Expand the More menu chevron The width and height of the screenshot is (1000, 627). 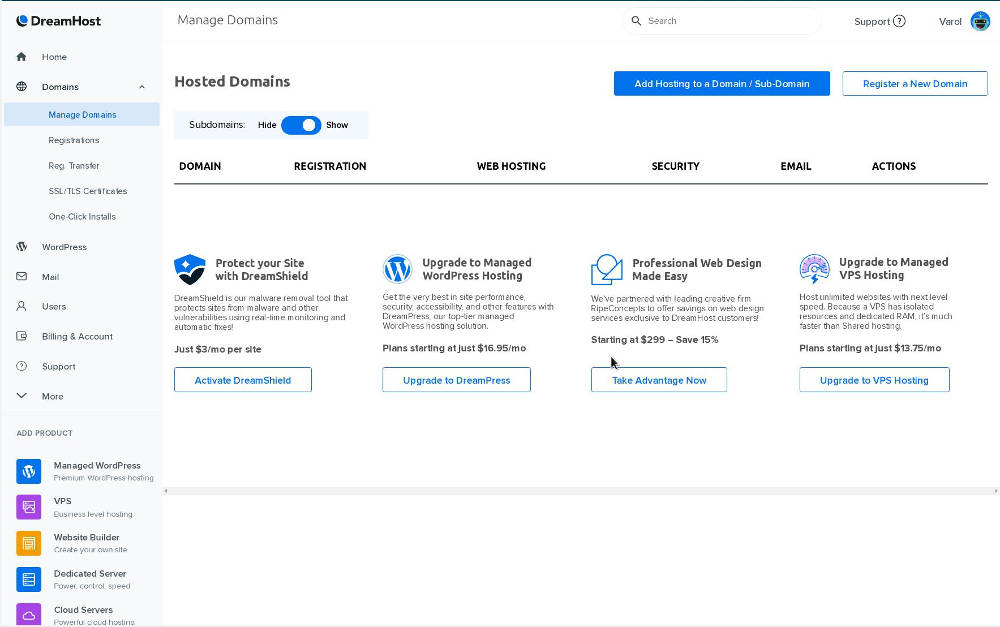pos(22,395)
